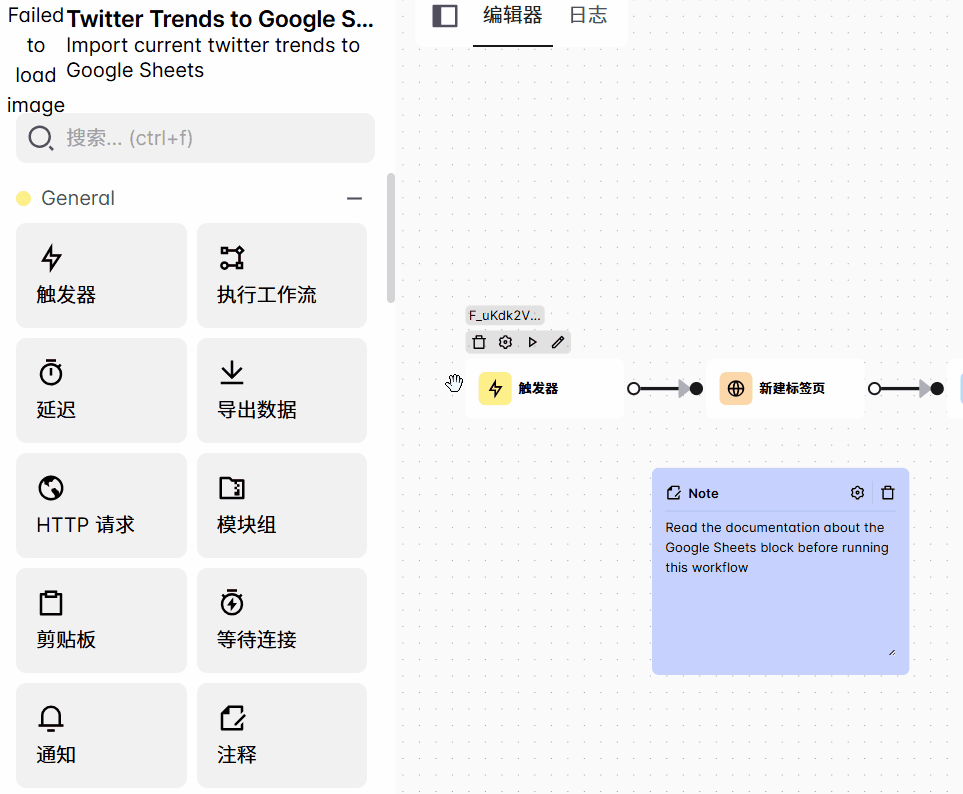963x794 pixels.
Task: Collapse the General category
Action: 354,198
